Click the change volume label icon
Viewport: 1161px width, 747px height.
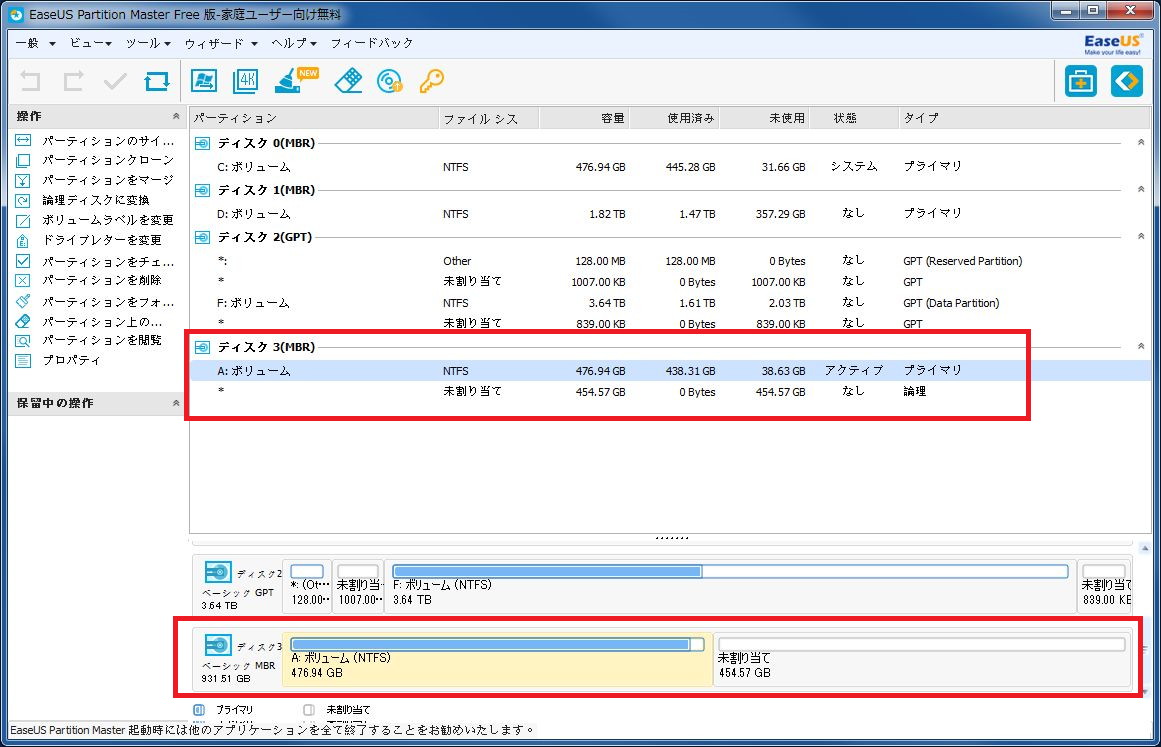tap(23, 220)
